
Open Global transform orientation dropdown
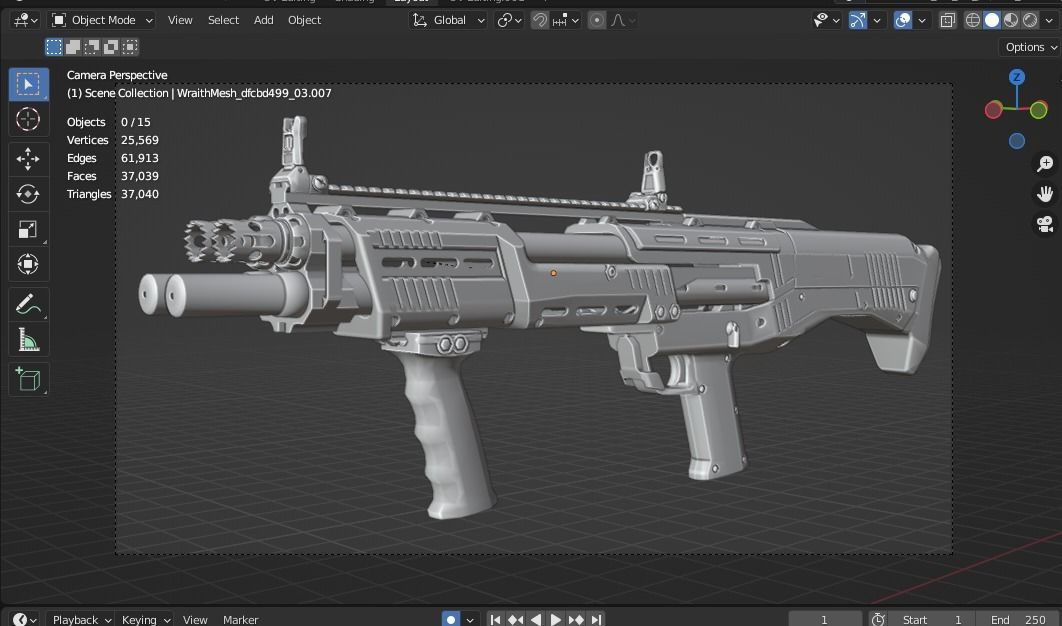tap(448, 20)
